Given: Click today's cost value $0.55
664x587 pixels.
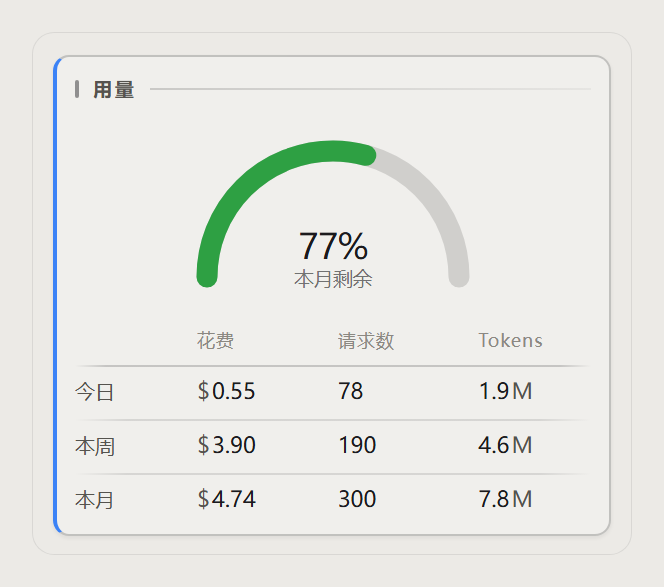Looking at the screenshot, I should point(226,390).
